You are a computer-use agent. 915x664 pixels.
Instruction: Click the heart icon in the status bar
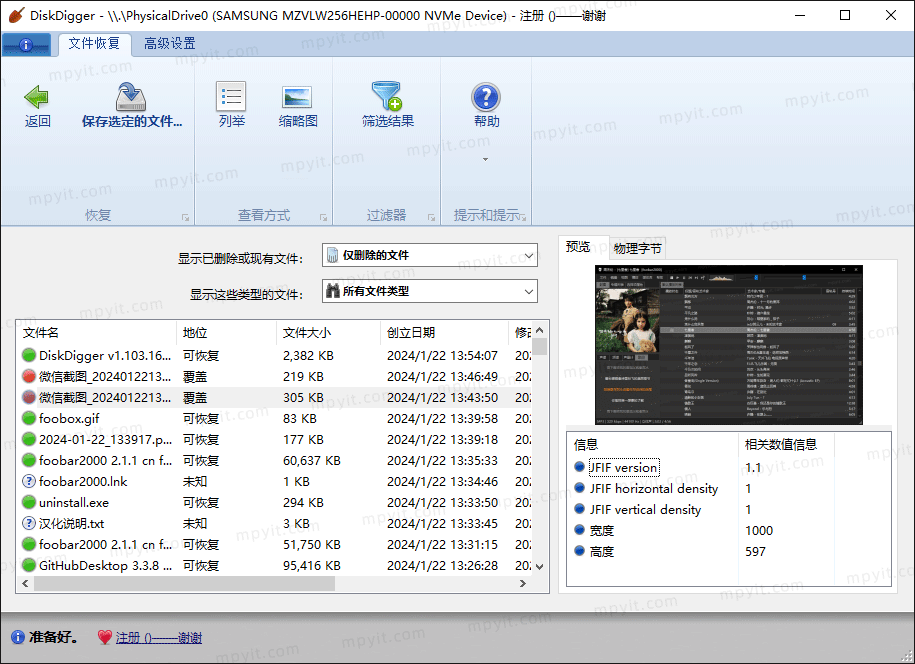104,637
